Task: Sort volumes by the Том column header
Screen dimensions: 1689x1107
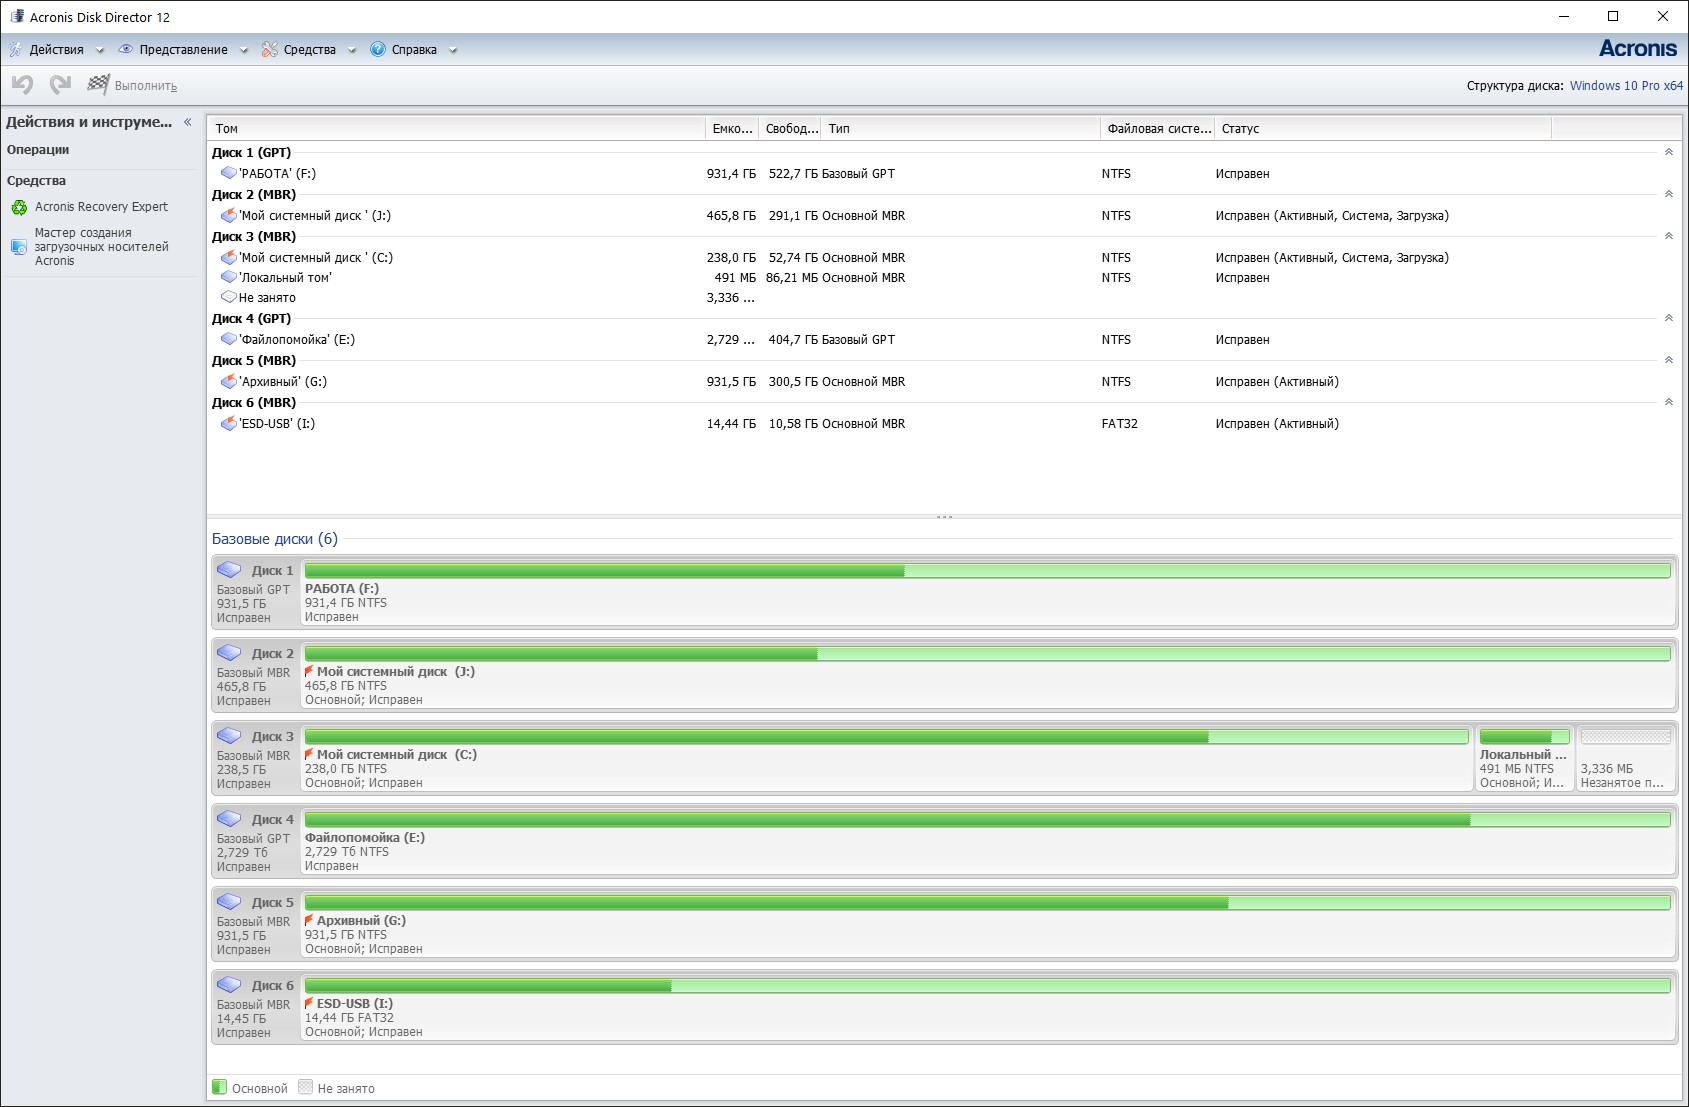Action: point(456,128)
